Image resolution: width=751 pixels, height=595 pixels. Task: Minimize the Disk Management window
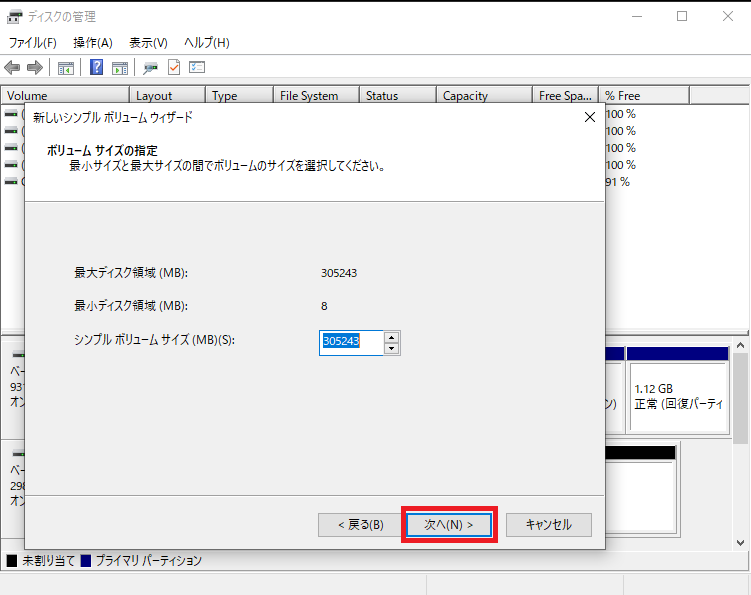tap(637, 16)
